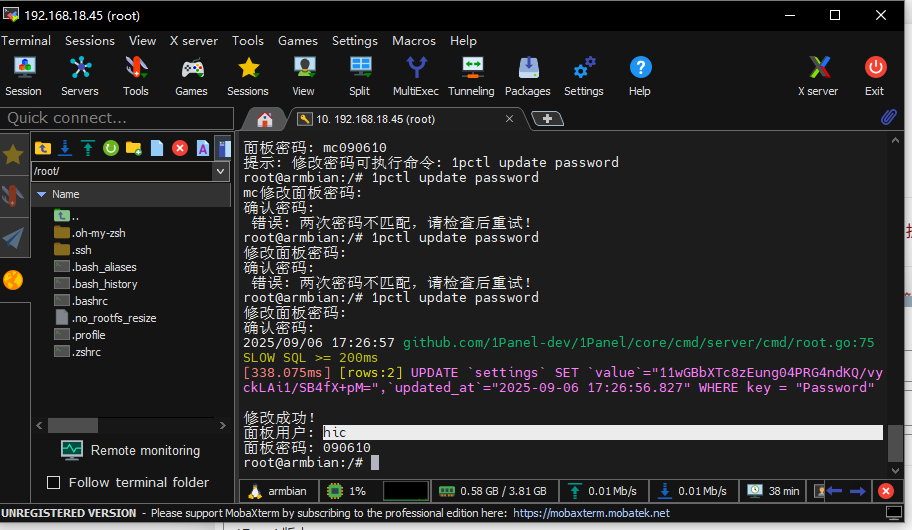Click the status bar right arrow button
The width and height of the screenshot is (912, 530).
coord(858,491)
